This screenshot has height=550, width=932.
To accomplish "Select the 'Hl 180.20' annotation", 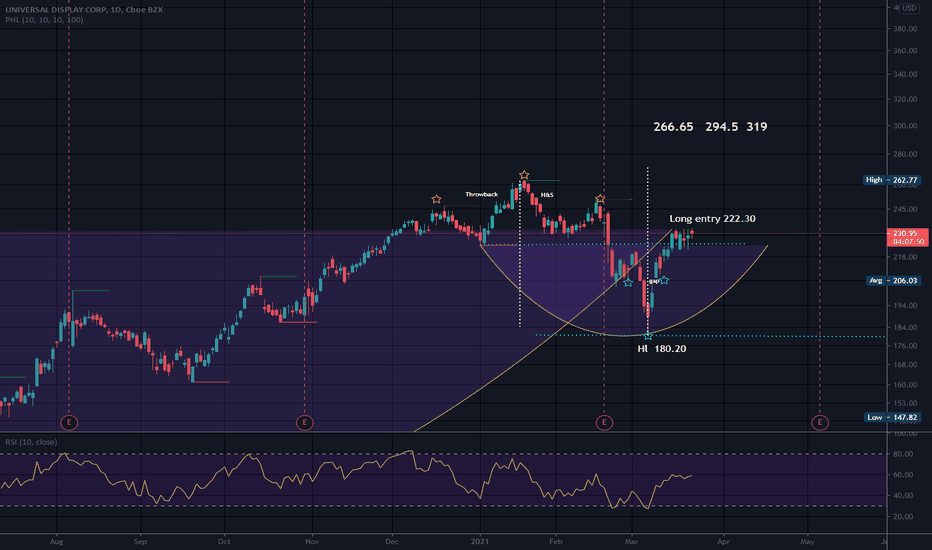I will pyautogui.click(x=662, y=349).
